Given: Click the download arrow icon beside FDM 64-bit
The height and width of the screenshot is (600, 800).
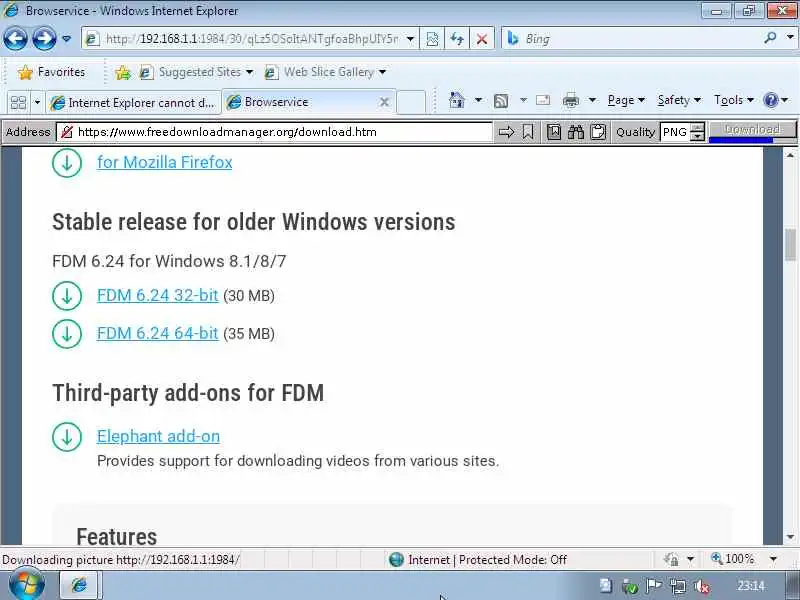Looking at the screenshot, I should click(67, 334).
